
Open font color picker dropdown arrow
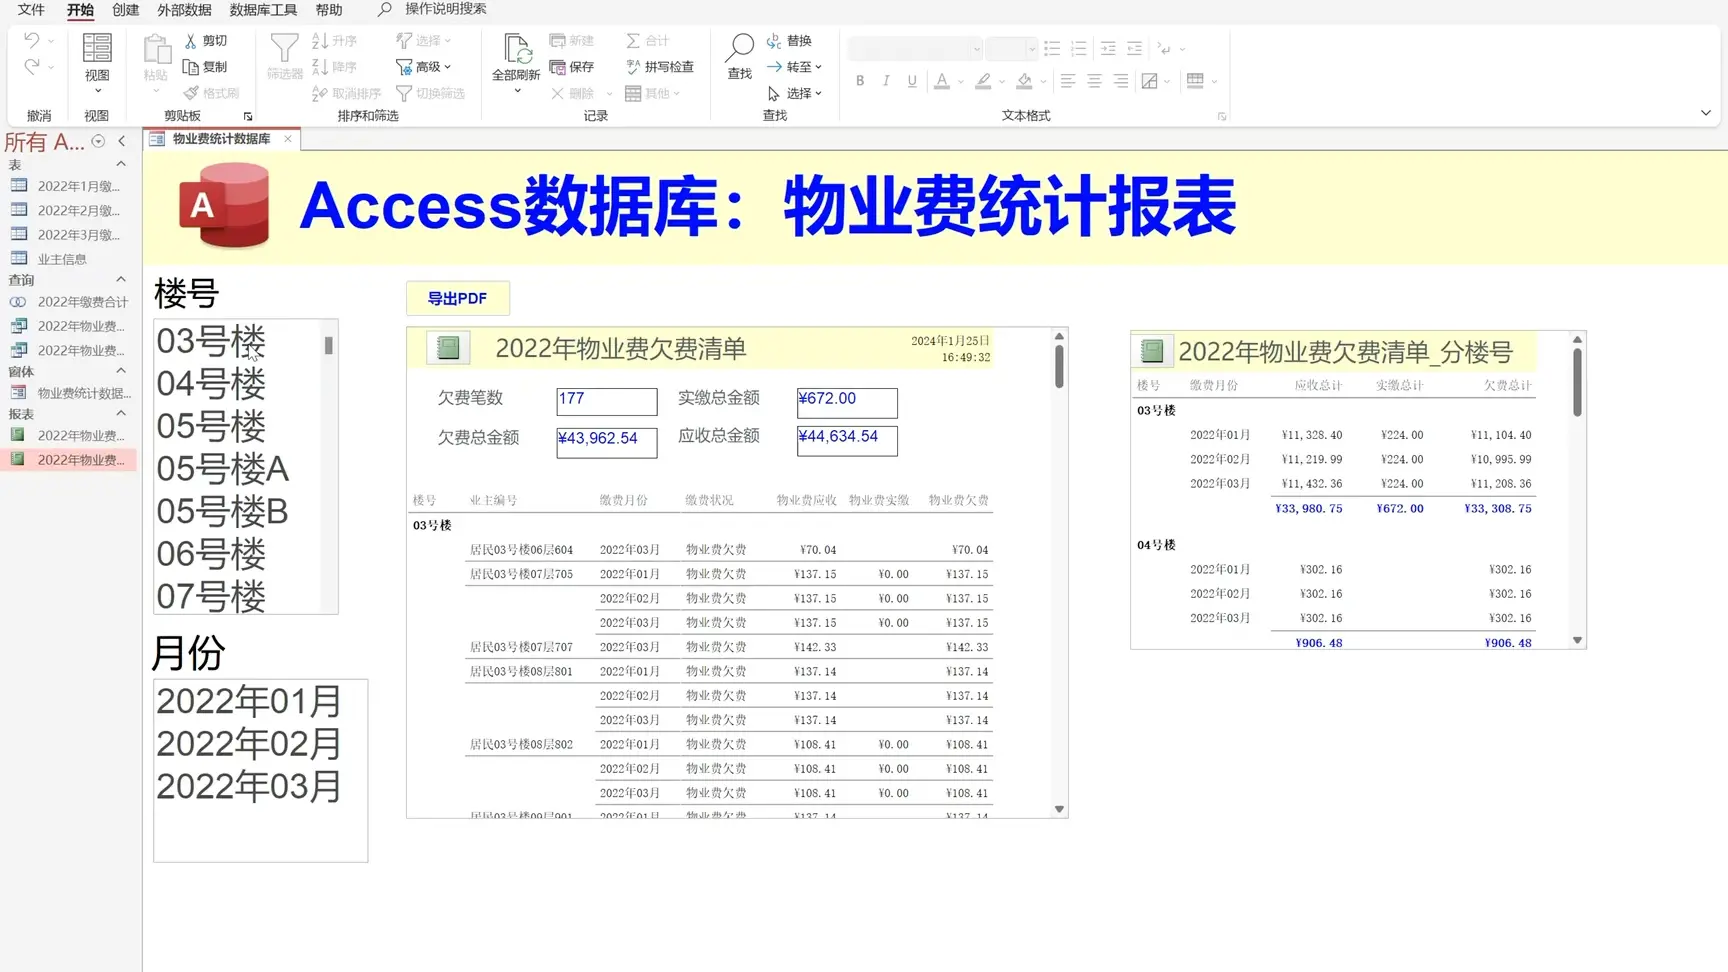pyautogui.click(x=960, y=82)
